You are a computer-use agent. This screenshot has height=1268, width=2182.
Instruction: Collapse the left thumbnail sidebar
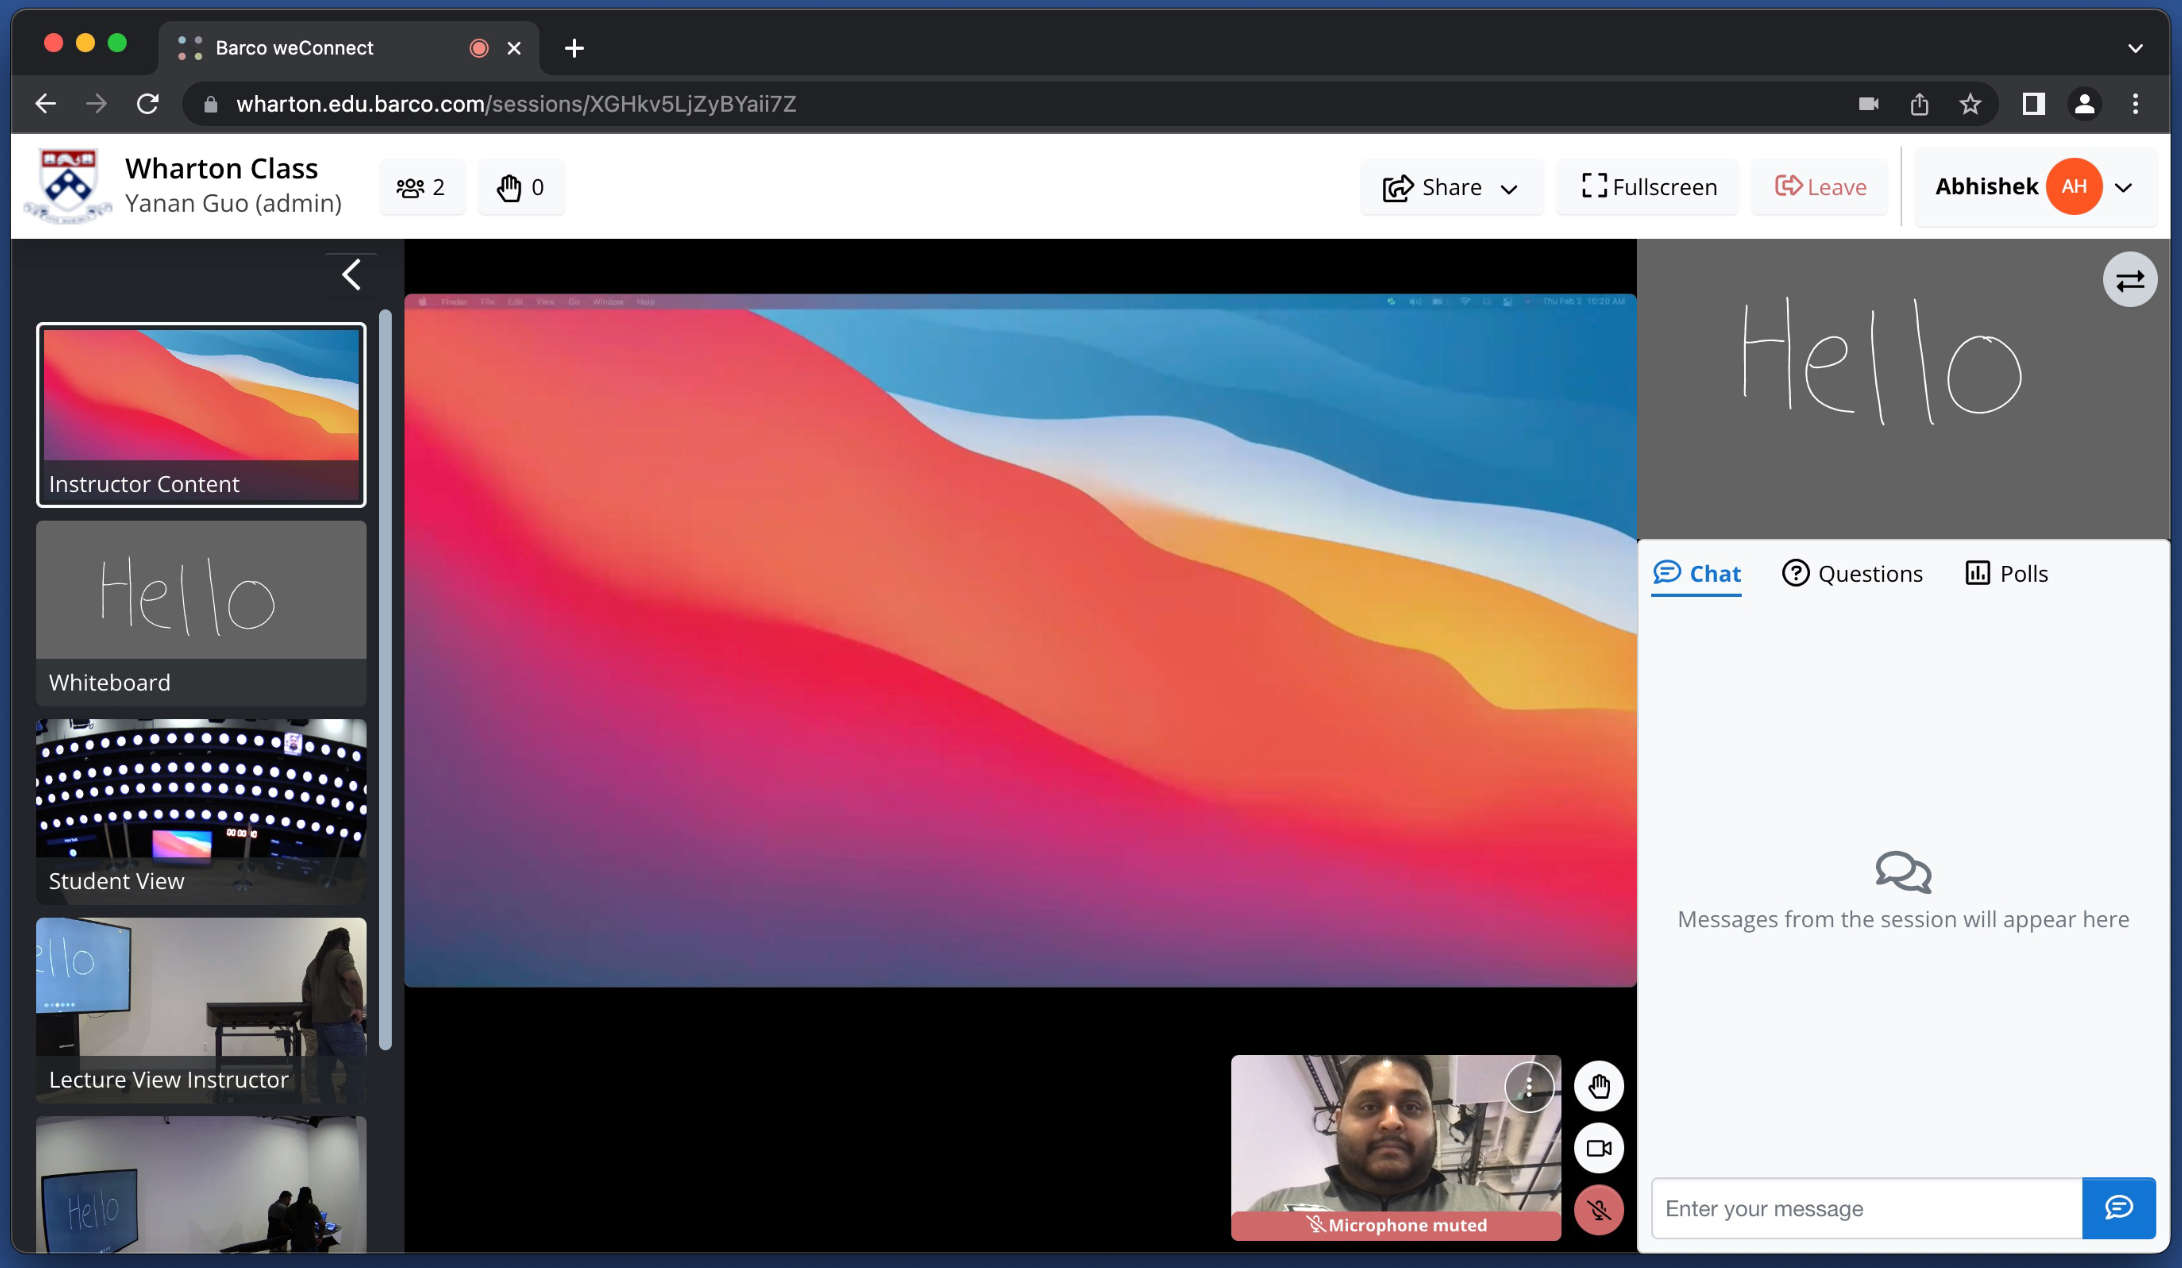tap(351, 275)
